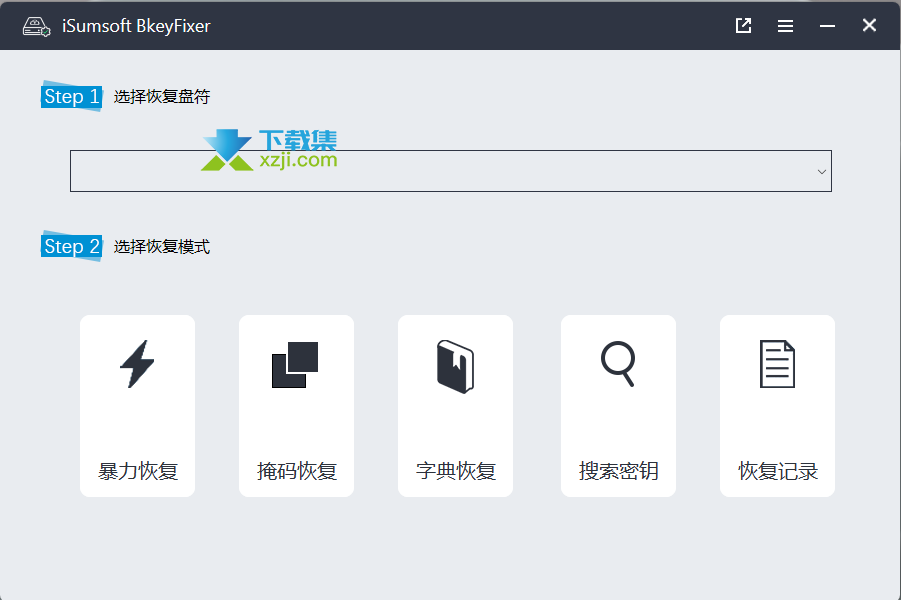The image size is (901, 600).
Task: Click the lightning bolt brute-force recovery icon
Action: (137, 364)
